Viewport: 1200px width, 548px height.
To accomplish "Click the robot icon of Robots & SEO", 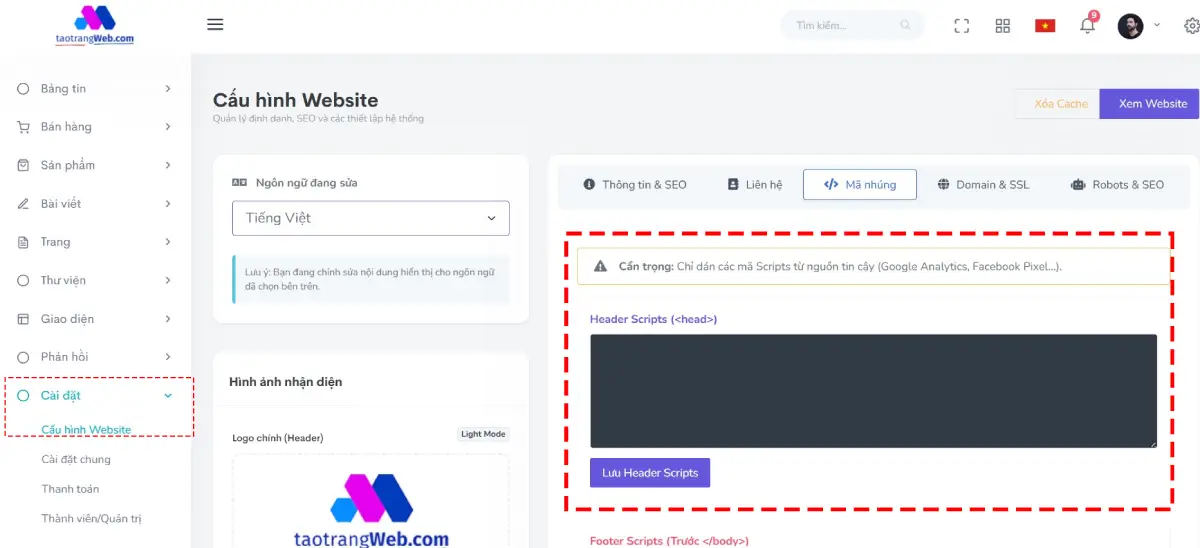I will pyautogui.click(x=1078, y=185).
